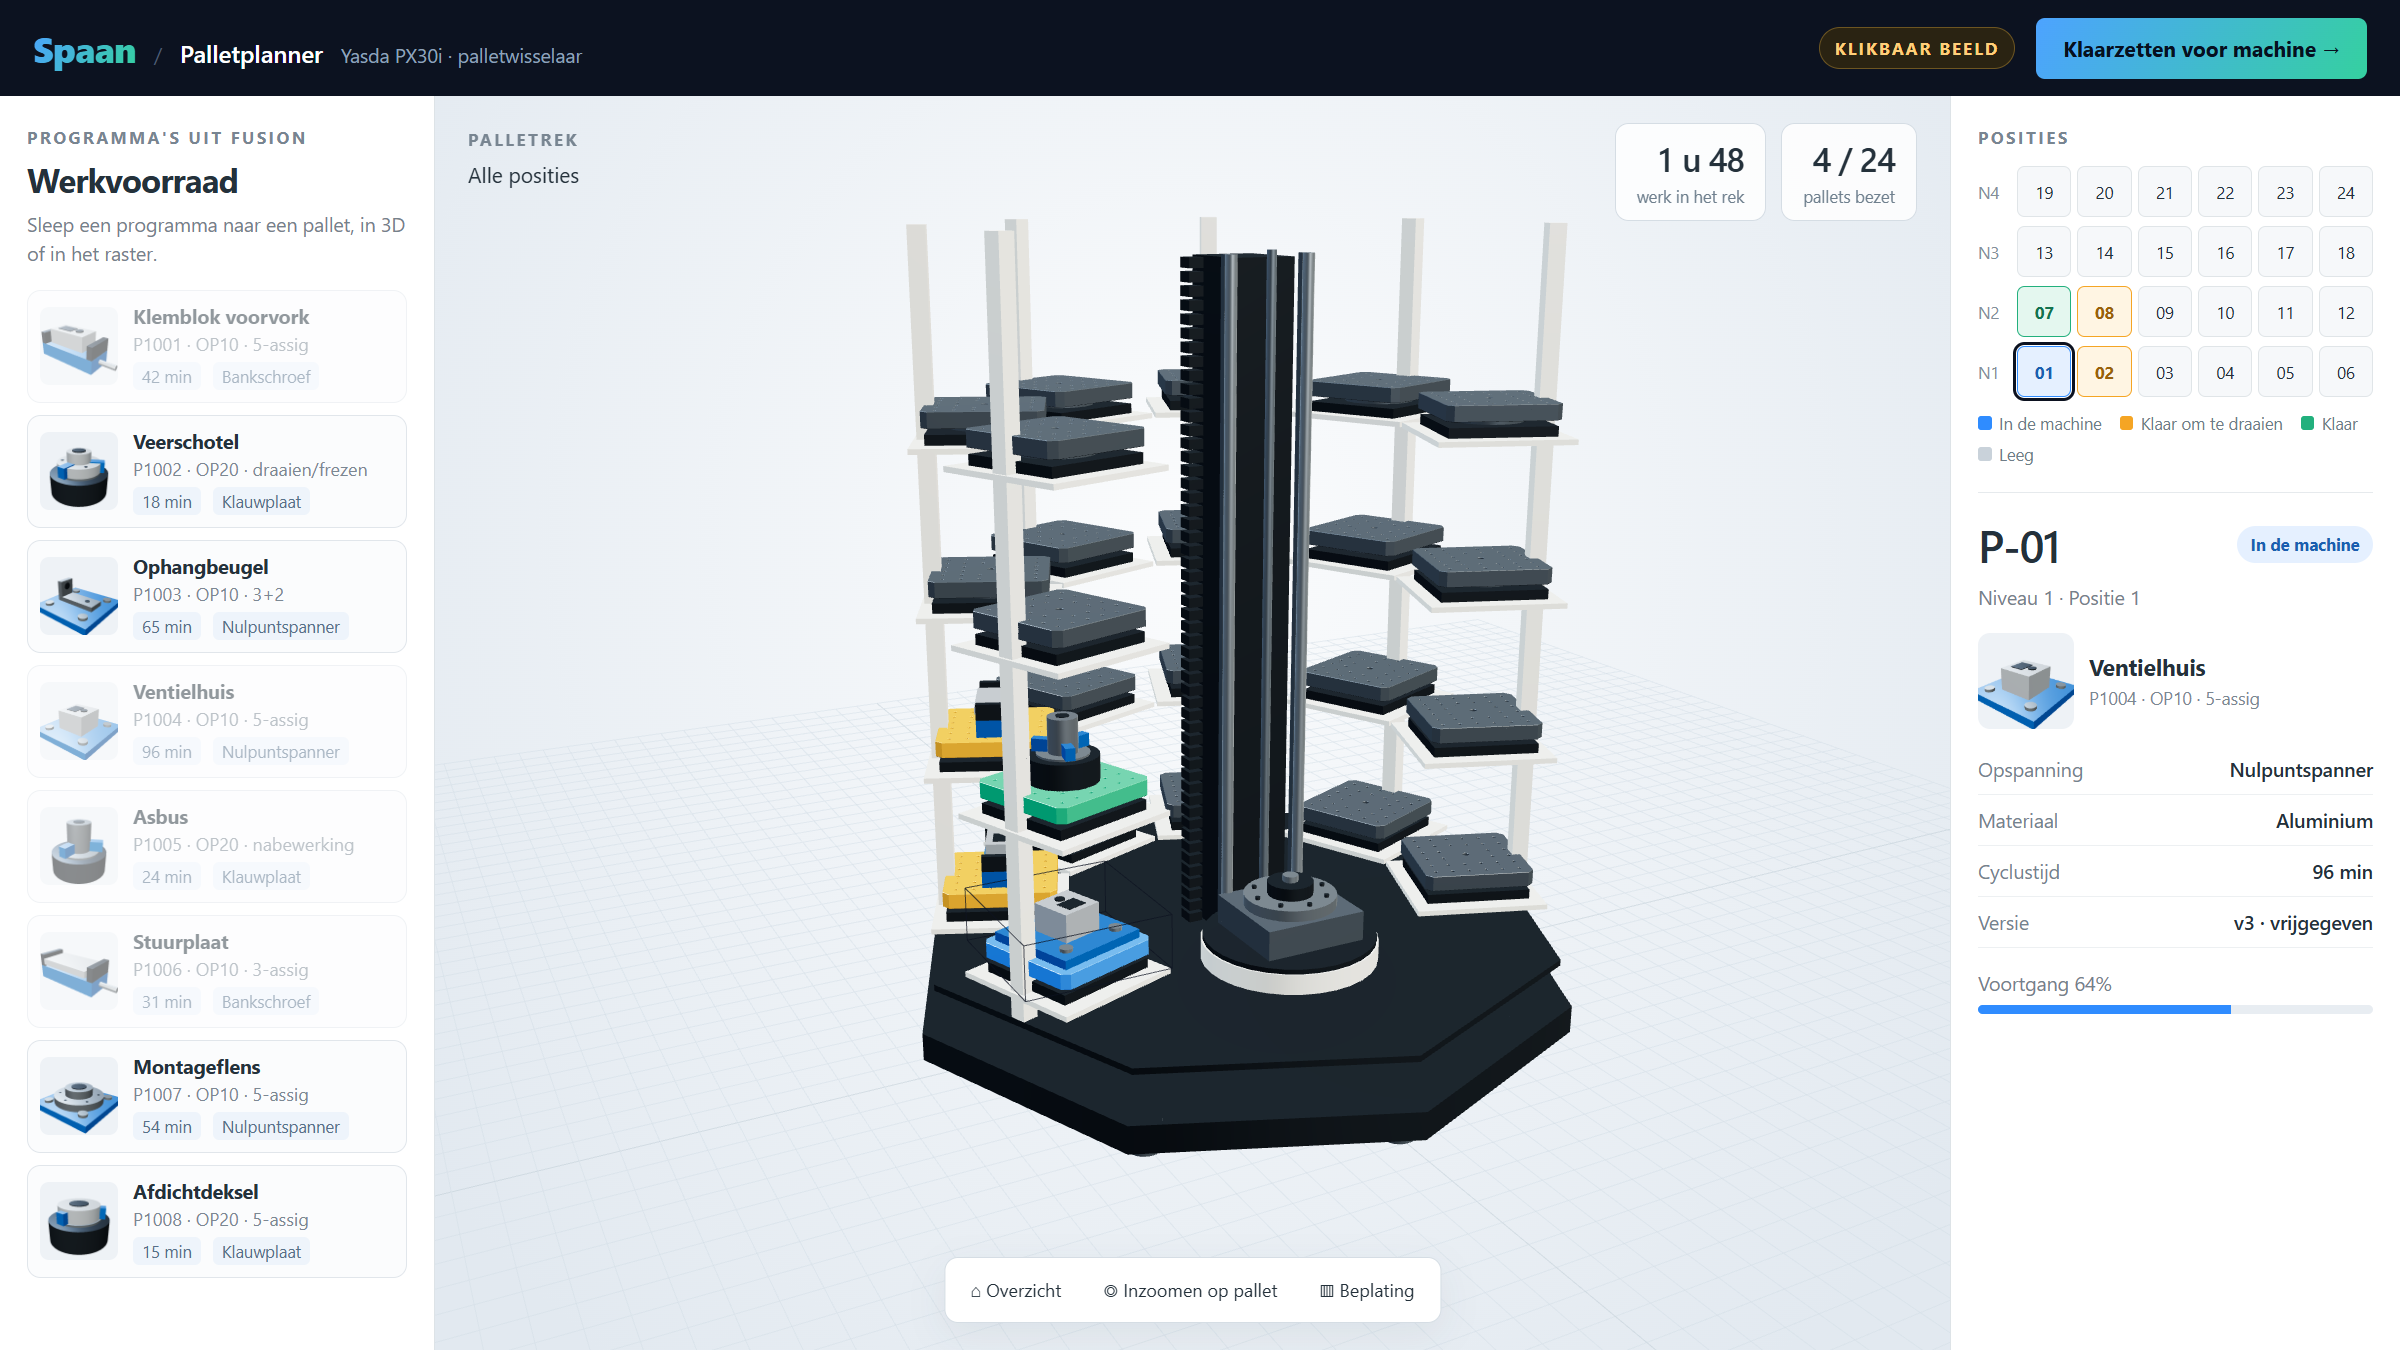Switch to Beplating view

(x=1367, y=1290)
